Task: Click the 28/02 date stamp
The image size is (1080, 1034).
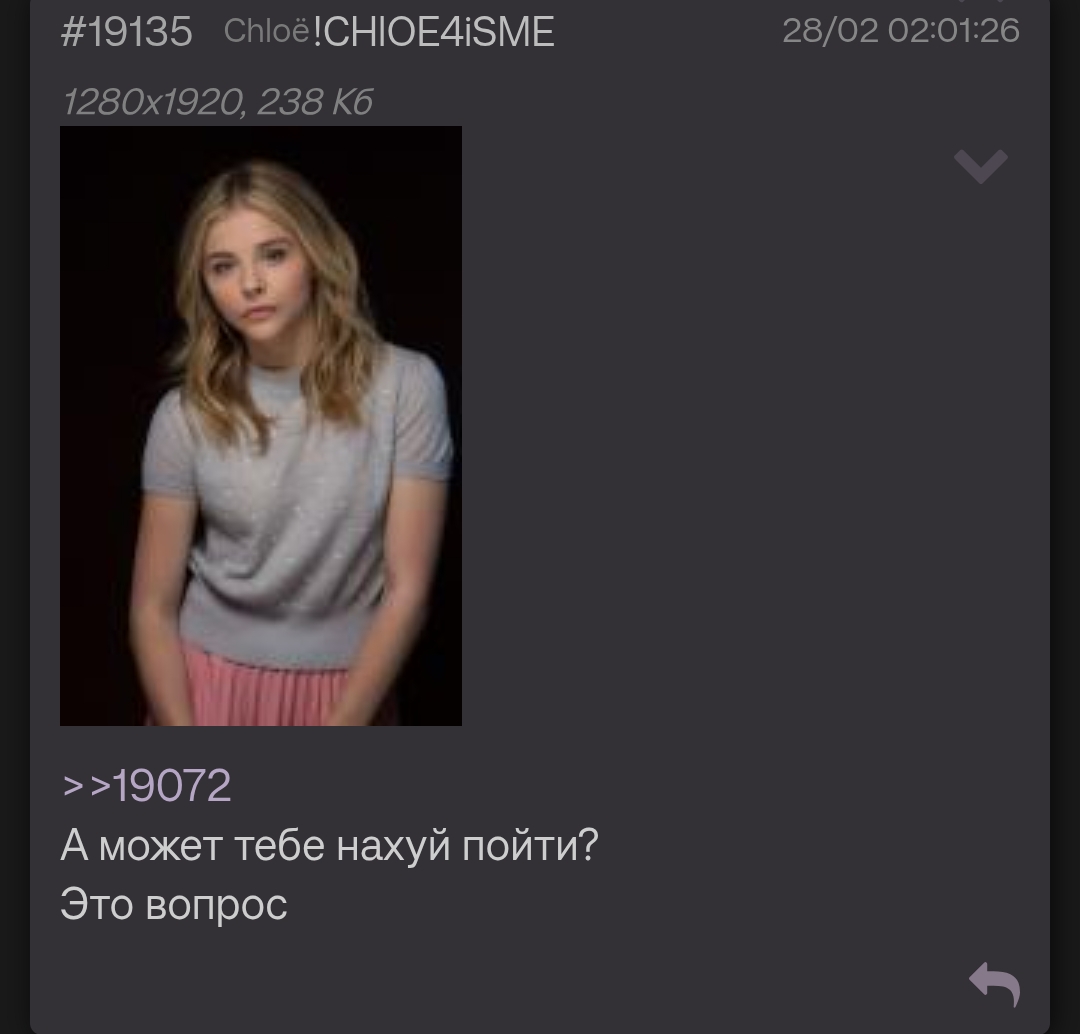Action: pos(830,31)
